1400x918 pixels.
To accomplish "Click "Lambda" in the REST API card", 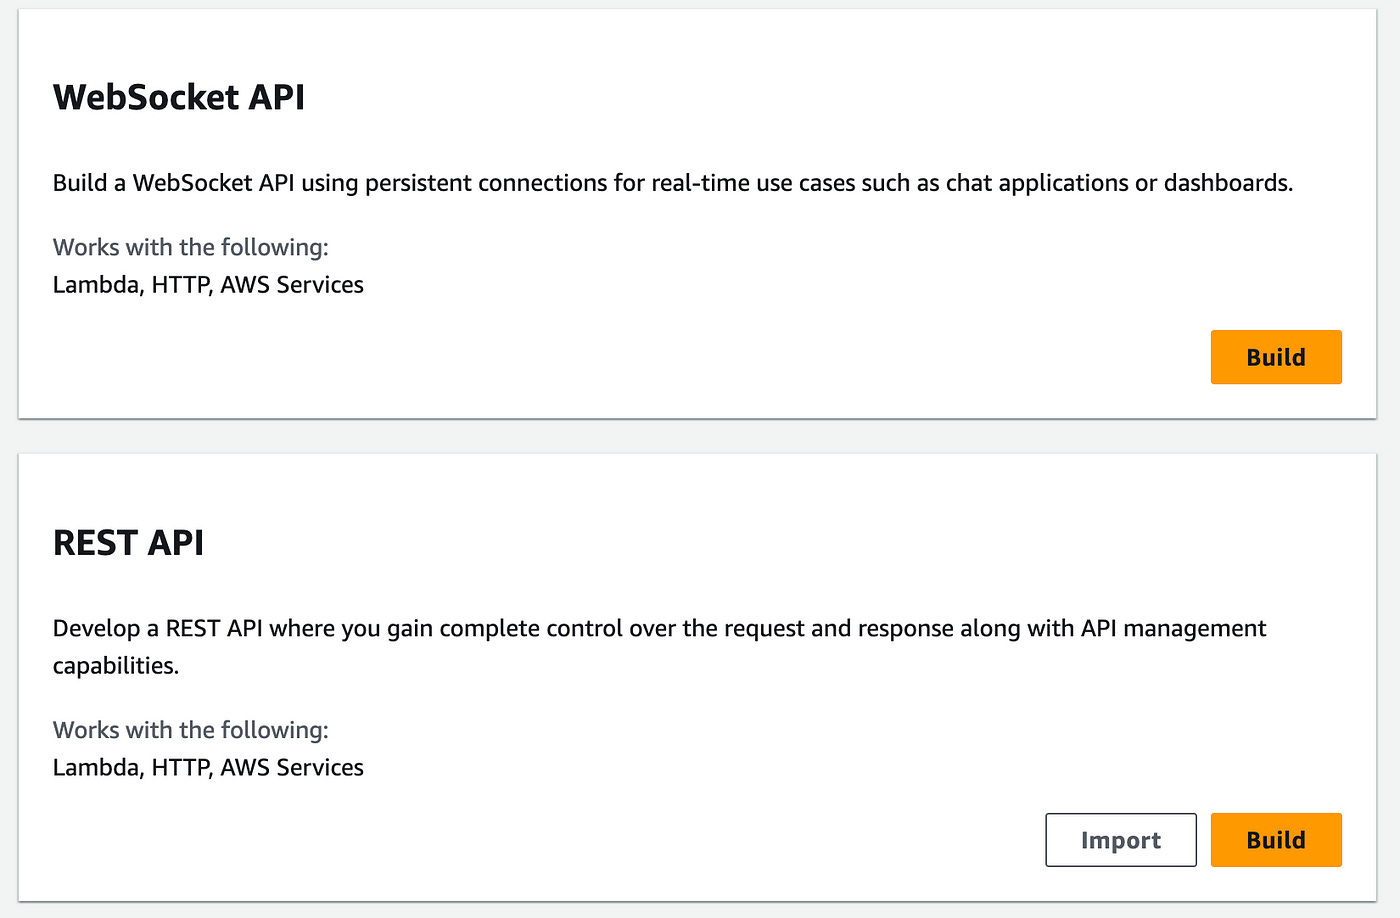I will pyautogui.click(x=95, y=768).
